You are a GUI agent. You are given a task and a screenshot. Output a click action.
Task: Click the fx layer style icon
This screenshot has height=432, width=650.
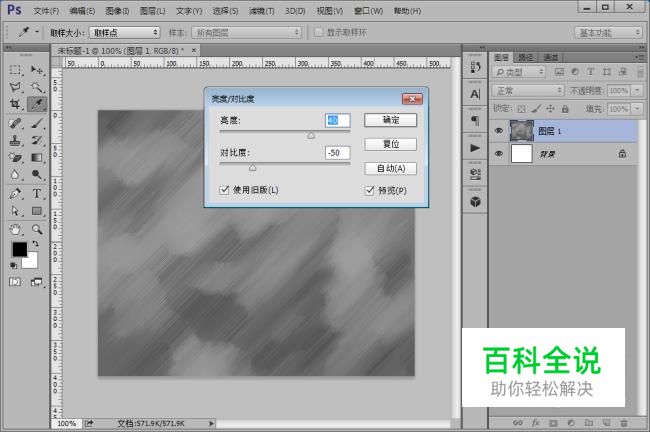click(535, 423)
